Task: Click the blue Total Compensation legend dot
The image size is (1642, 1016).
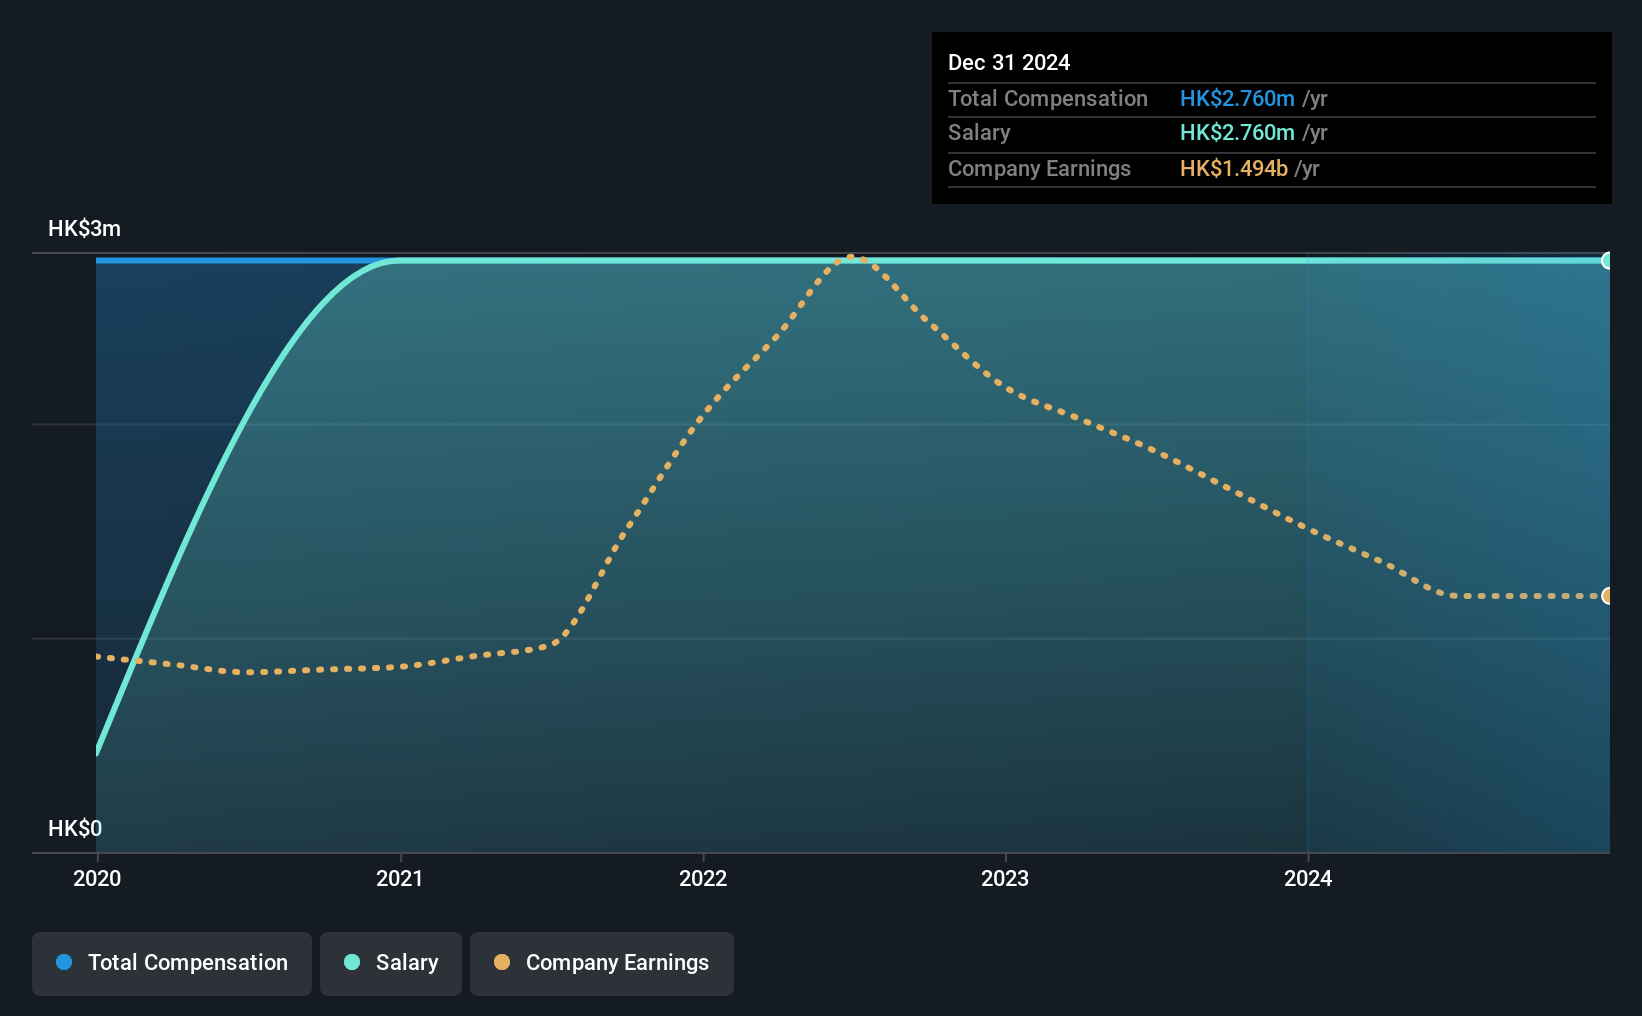Action: 64,962
